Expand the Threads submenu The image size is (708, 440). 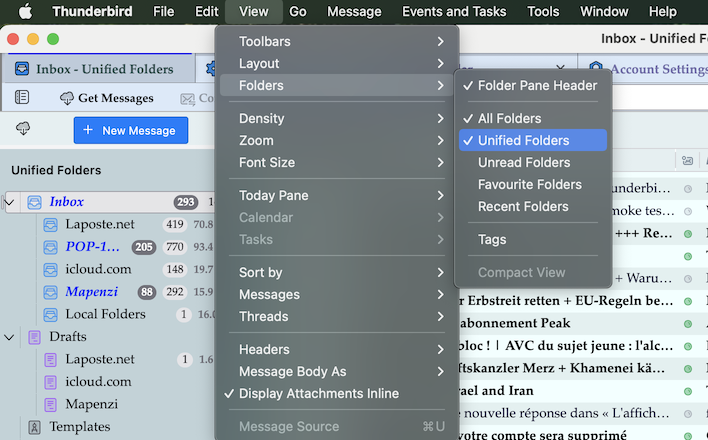tap(337, 317)
